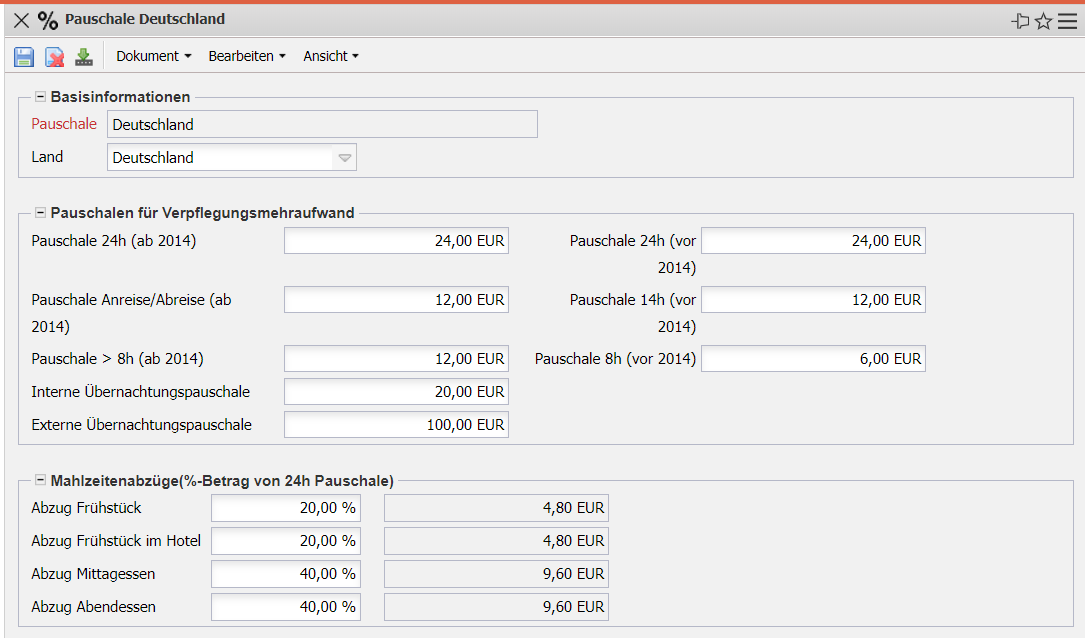Image resolution: width=1085 pixels, height=638 pixels.
Task: Click the delete document icon with red X
Action: 55,57
